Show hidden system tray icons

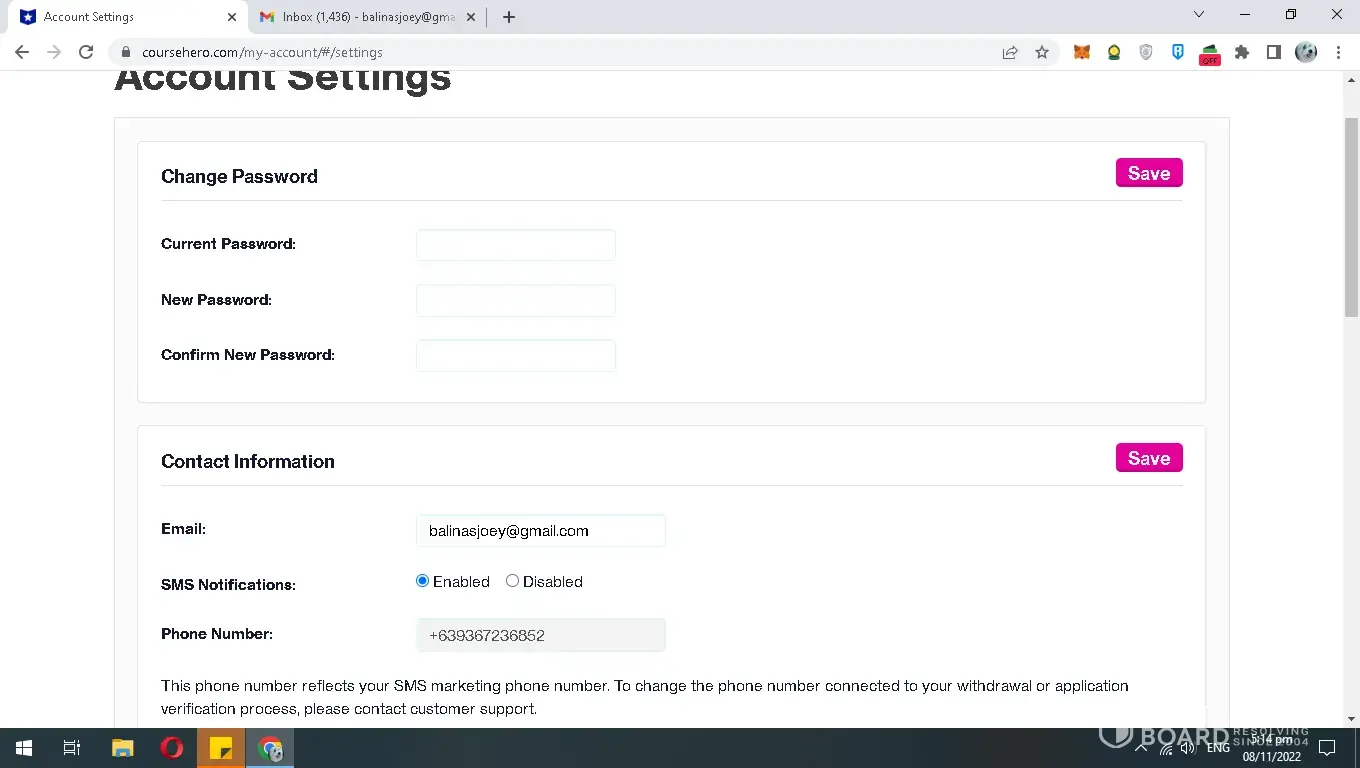click(1141, 748)
